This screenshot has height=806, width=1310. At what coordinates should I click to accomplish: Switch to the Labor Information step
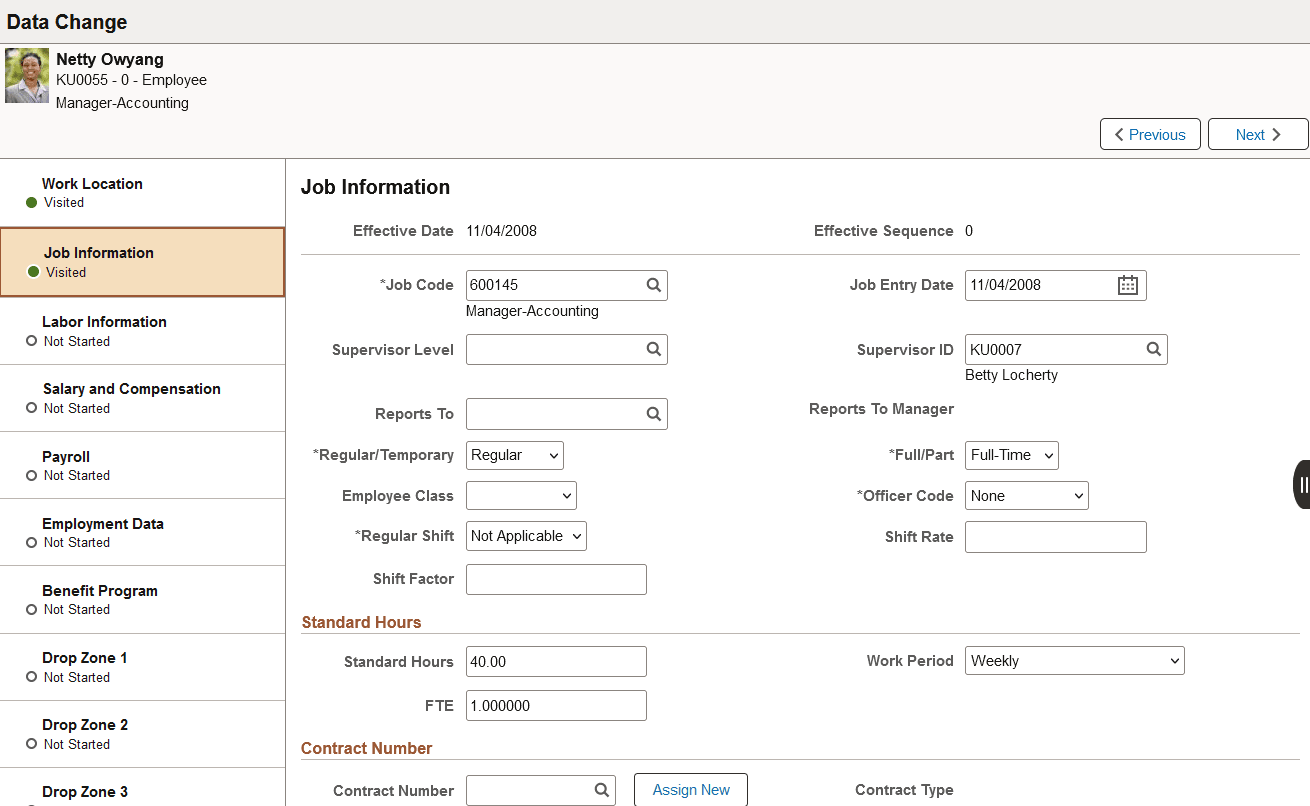tap(143, 330)
